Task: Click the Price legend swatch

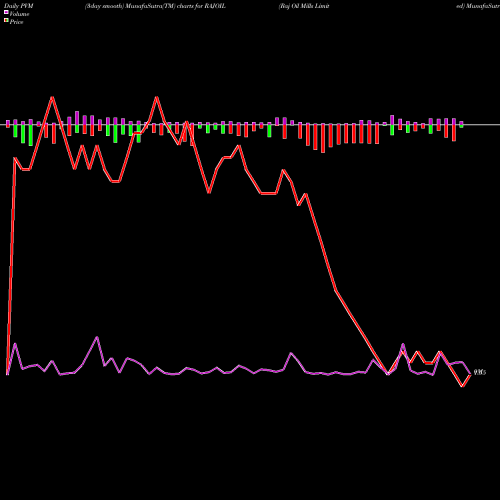Action: click(6, 21)
